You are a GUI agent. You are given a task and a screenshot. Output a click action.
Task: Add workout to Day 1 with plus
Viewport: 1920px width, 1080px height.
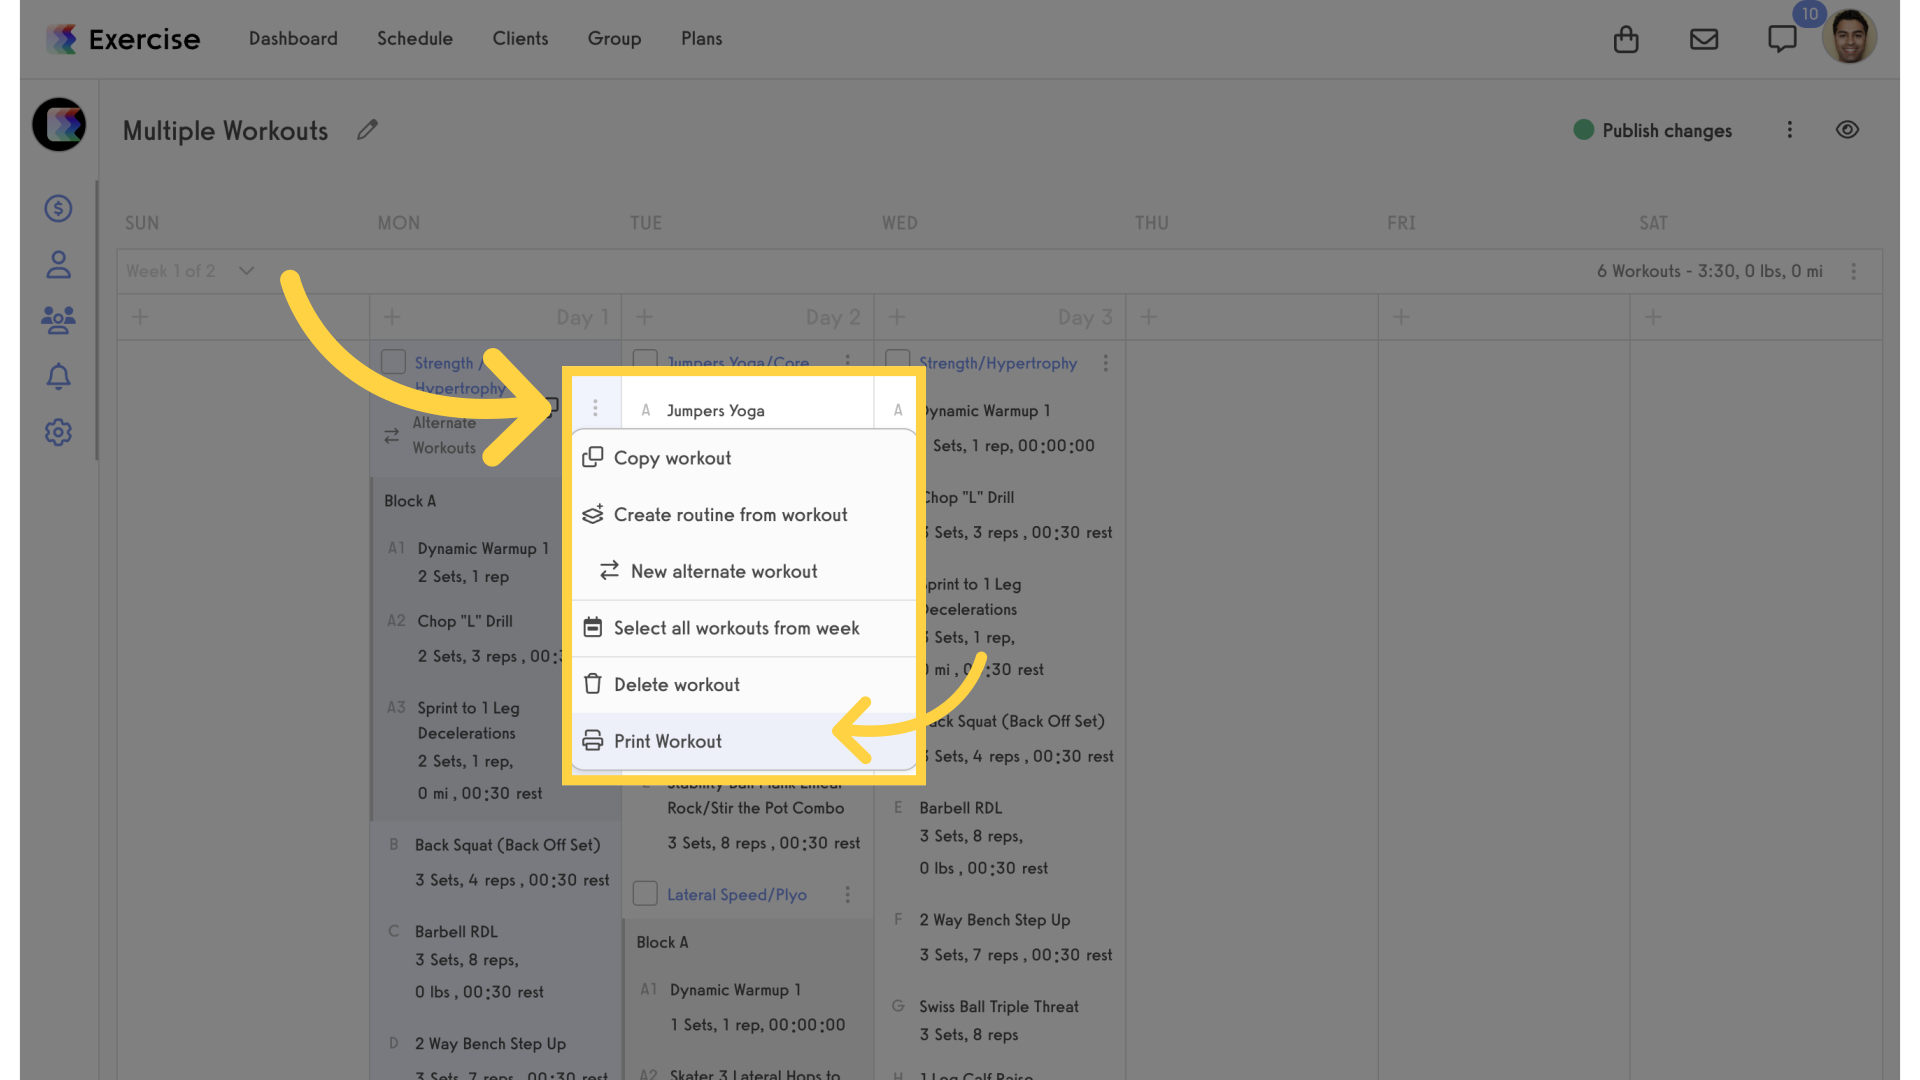coord(392,317)
